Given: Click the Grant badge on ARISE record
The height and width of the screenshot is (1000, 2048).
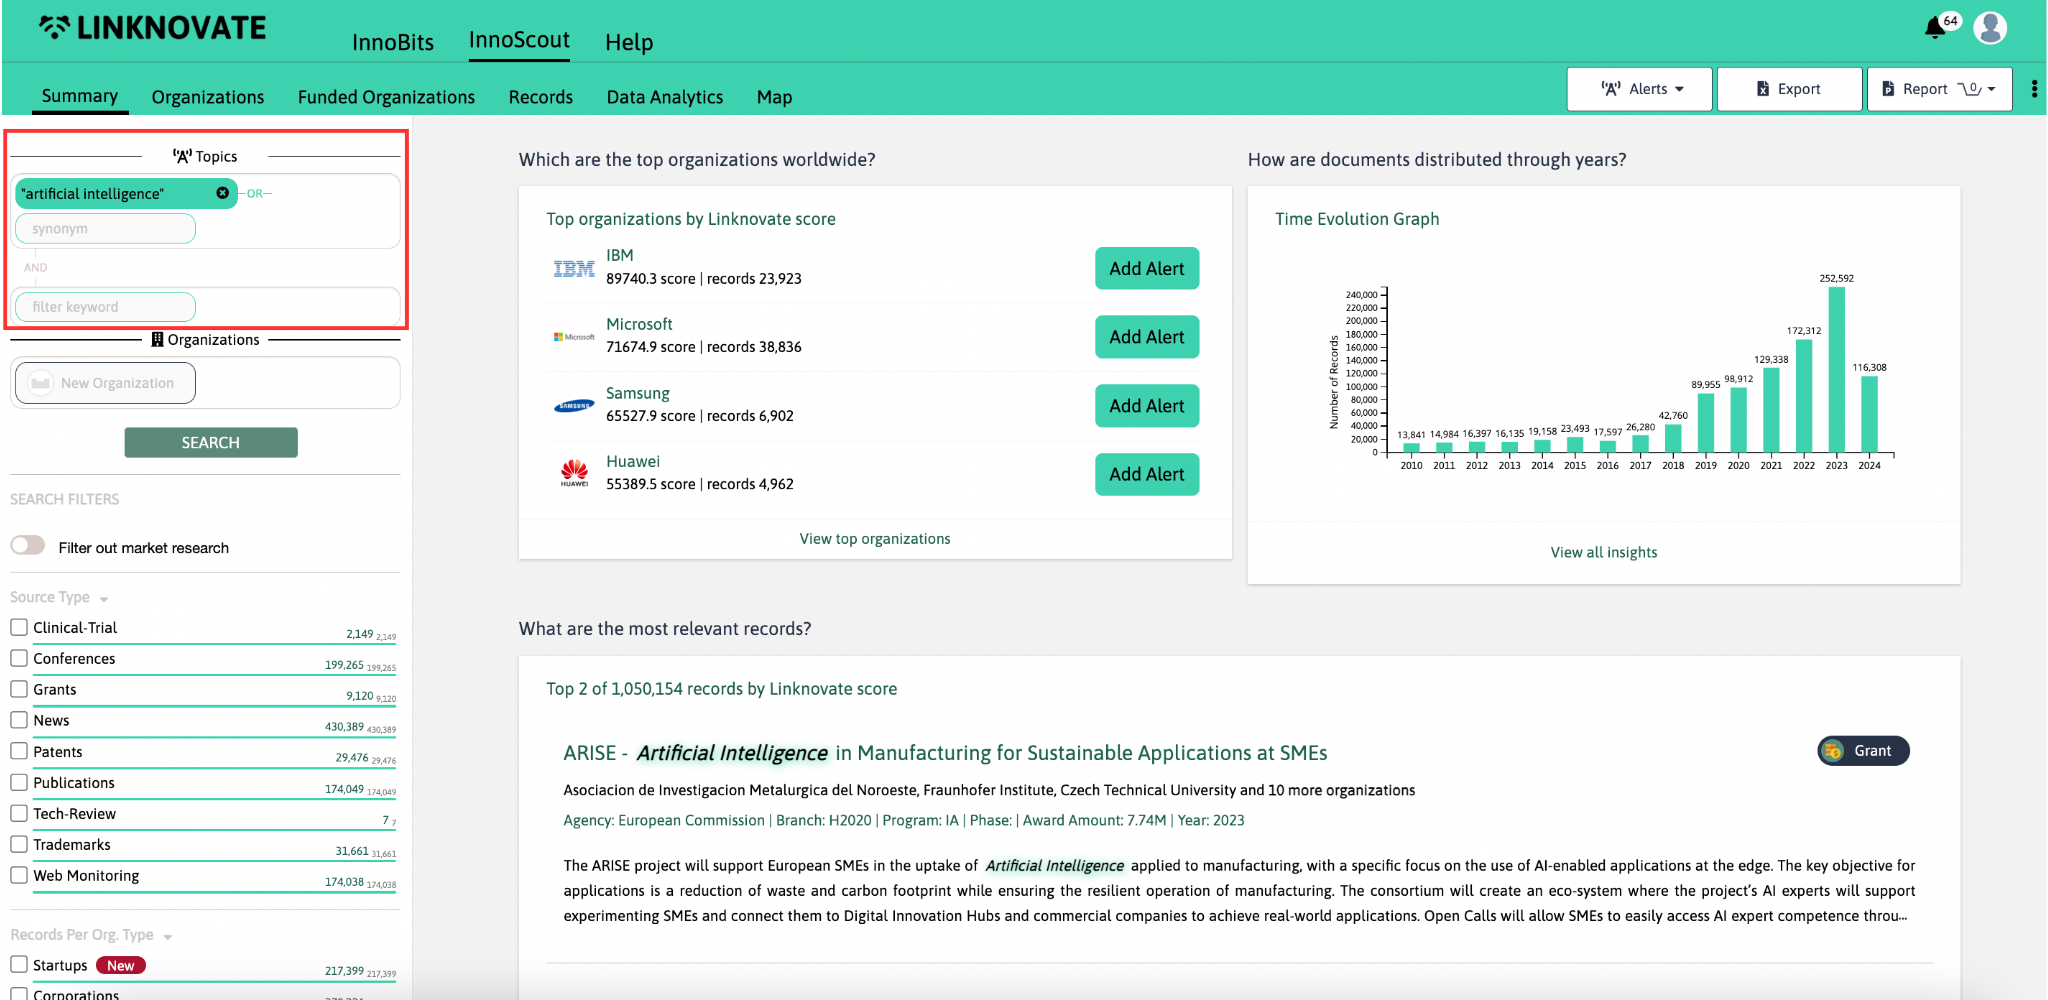Looking at the screenshot, I should (x=1863, y=751).
